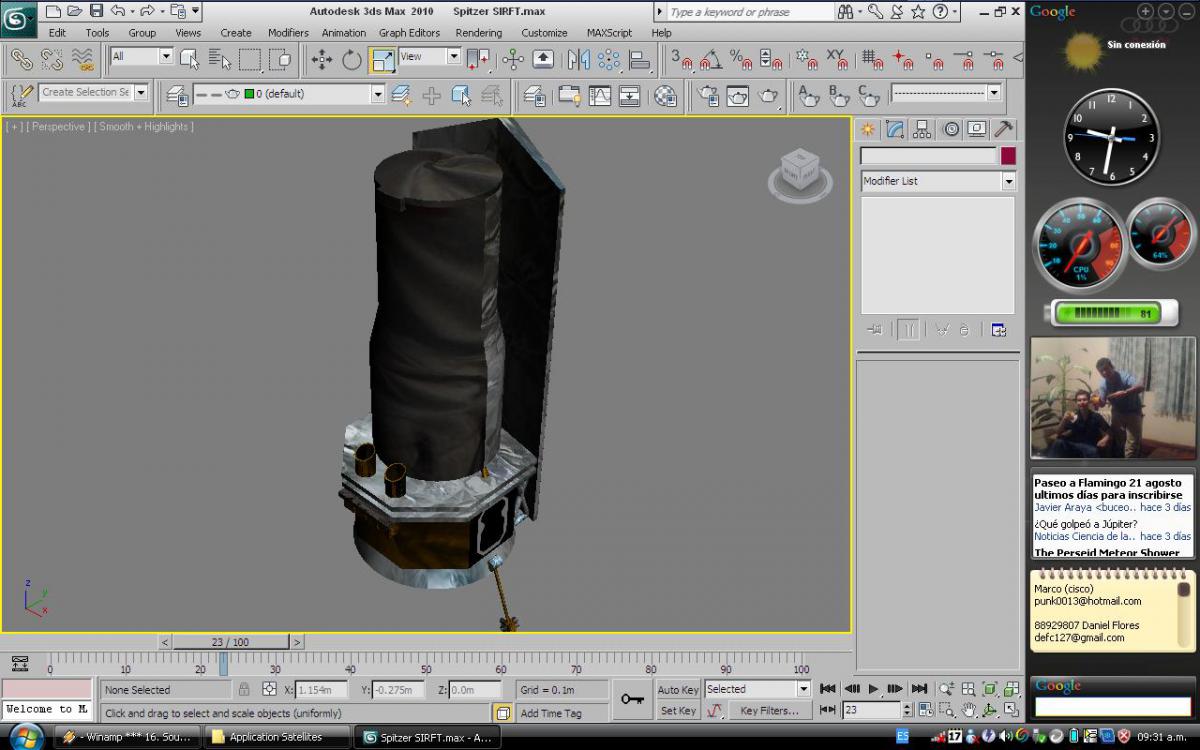Image resolution: width=1200 pixels, height=750 pixels.
Task: Toggle Percent Snap
Action: [741, 60]
